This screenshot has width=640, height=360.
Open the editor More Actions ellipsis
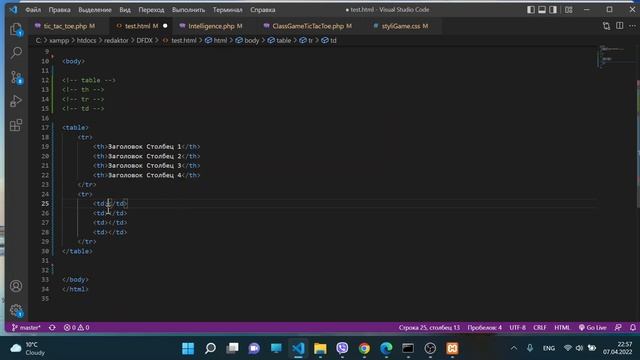[632, 26]
